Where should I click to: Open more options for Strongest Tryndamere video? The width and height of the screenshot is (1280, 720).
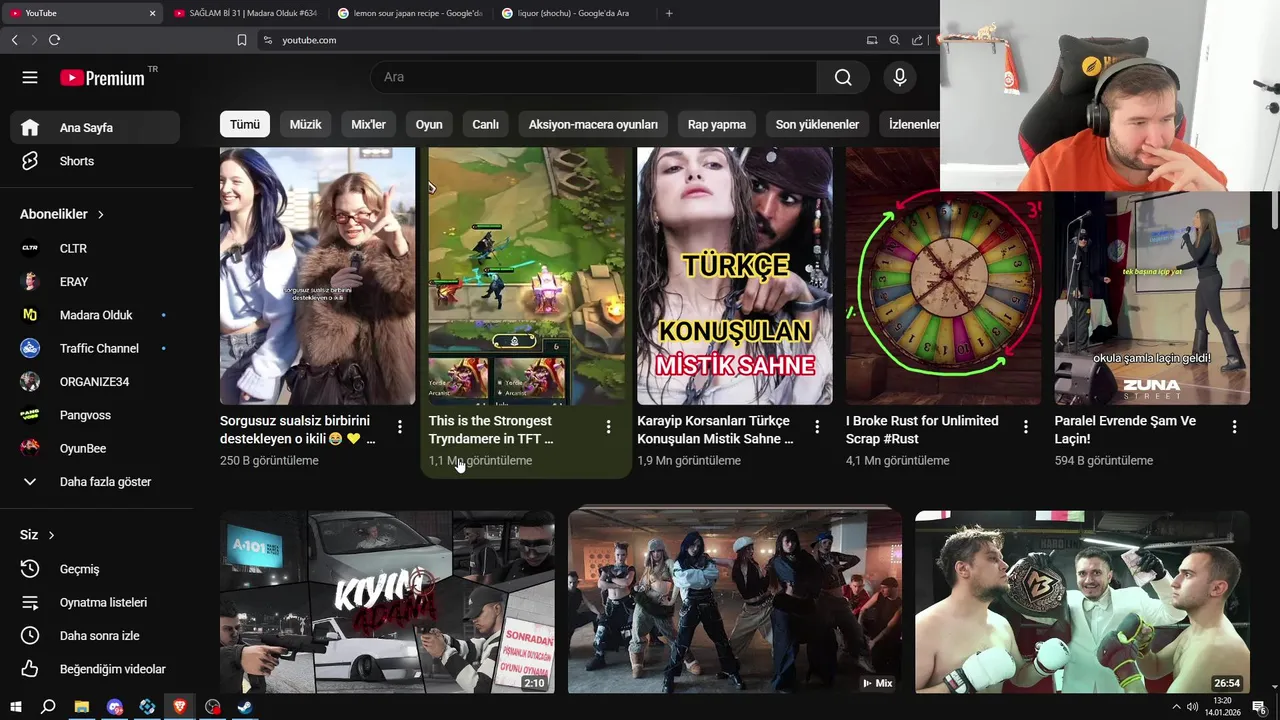tap(608, 427)
